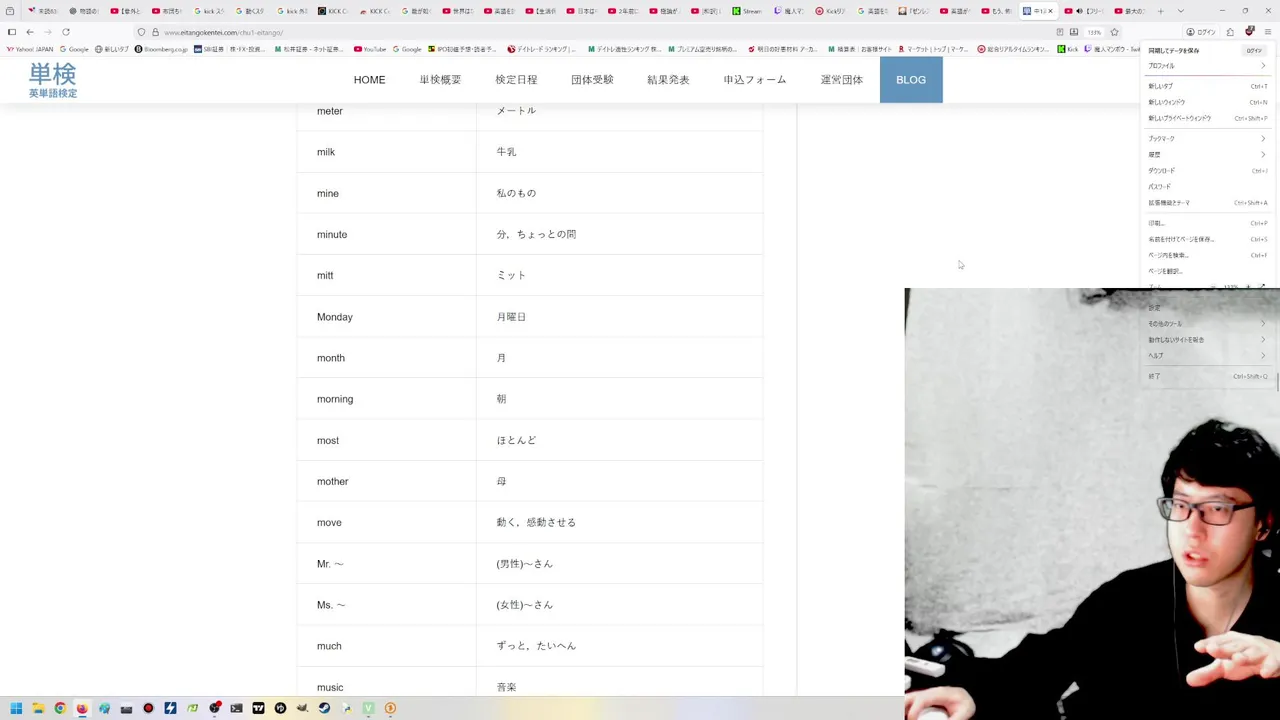Go to the HOME navigation item
This screenshot has width=1280, height=720.
coord(369,80)
